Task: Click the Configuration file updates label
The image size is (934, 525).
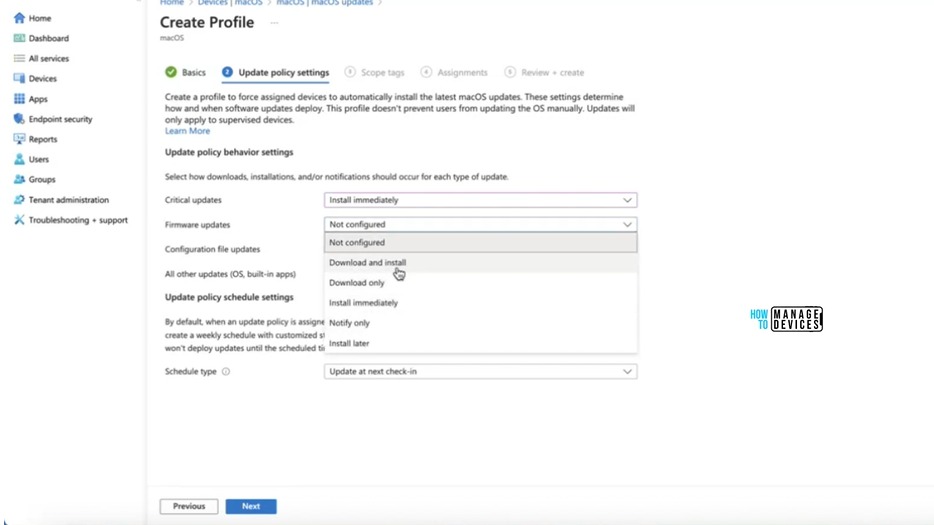Action: point(213,249)
